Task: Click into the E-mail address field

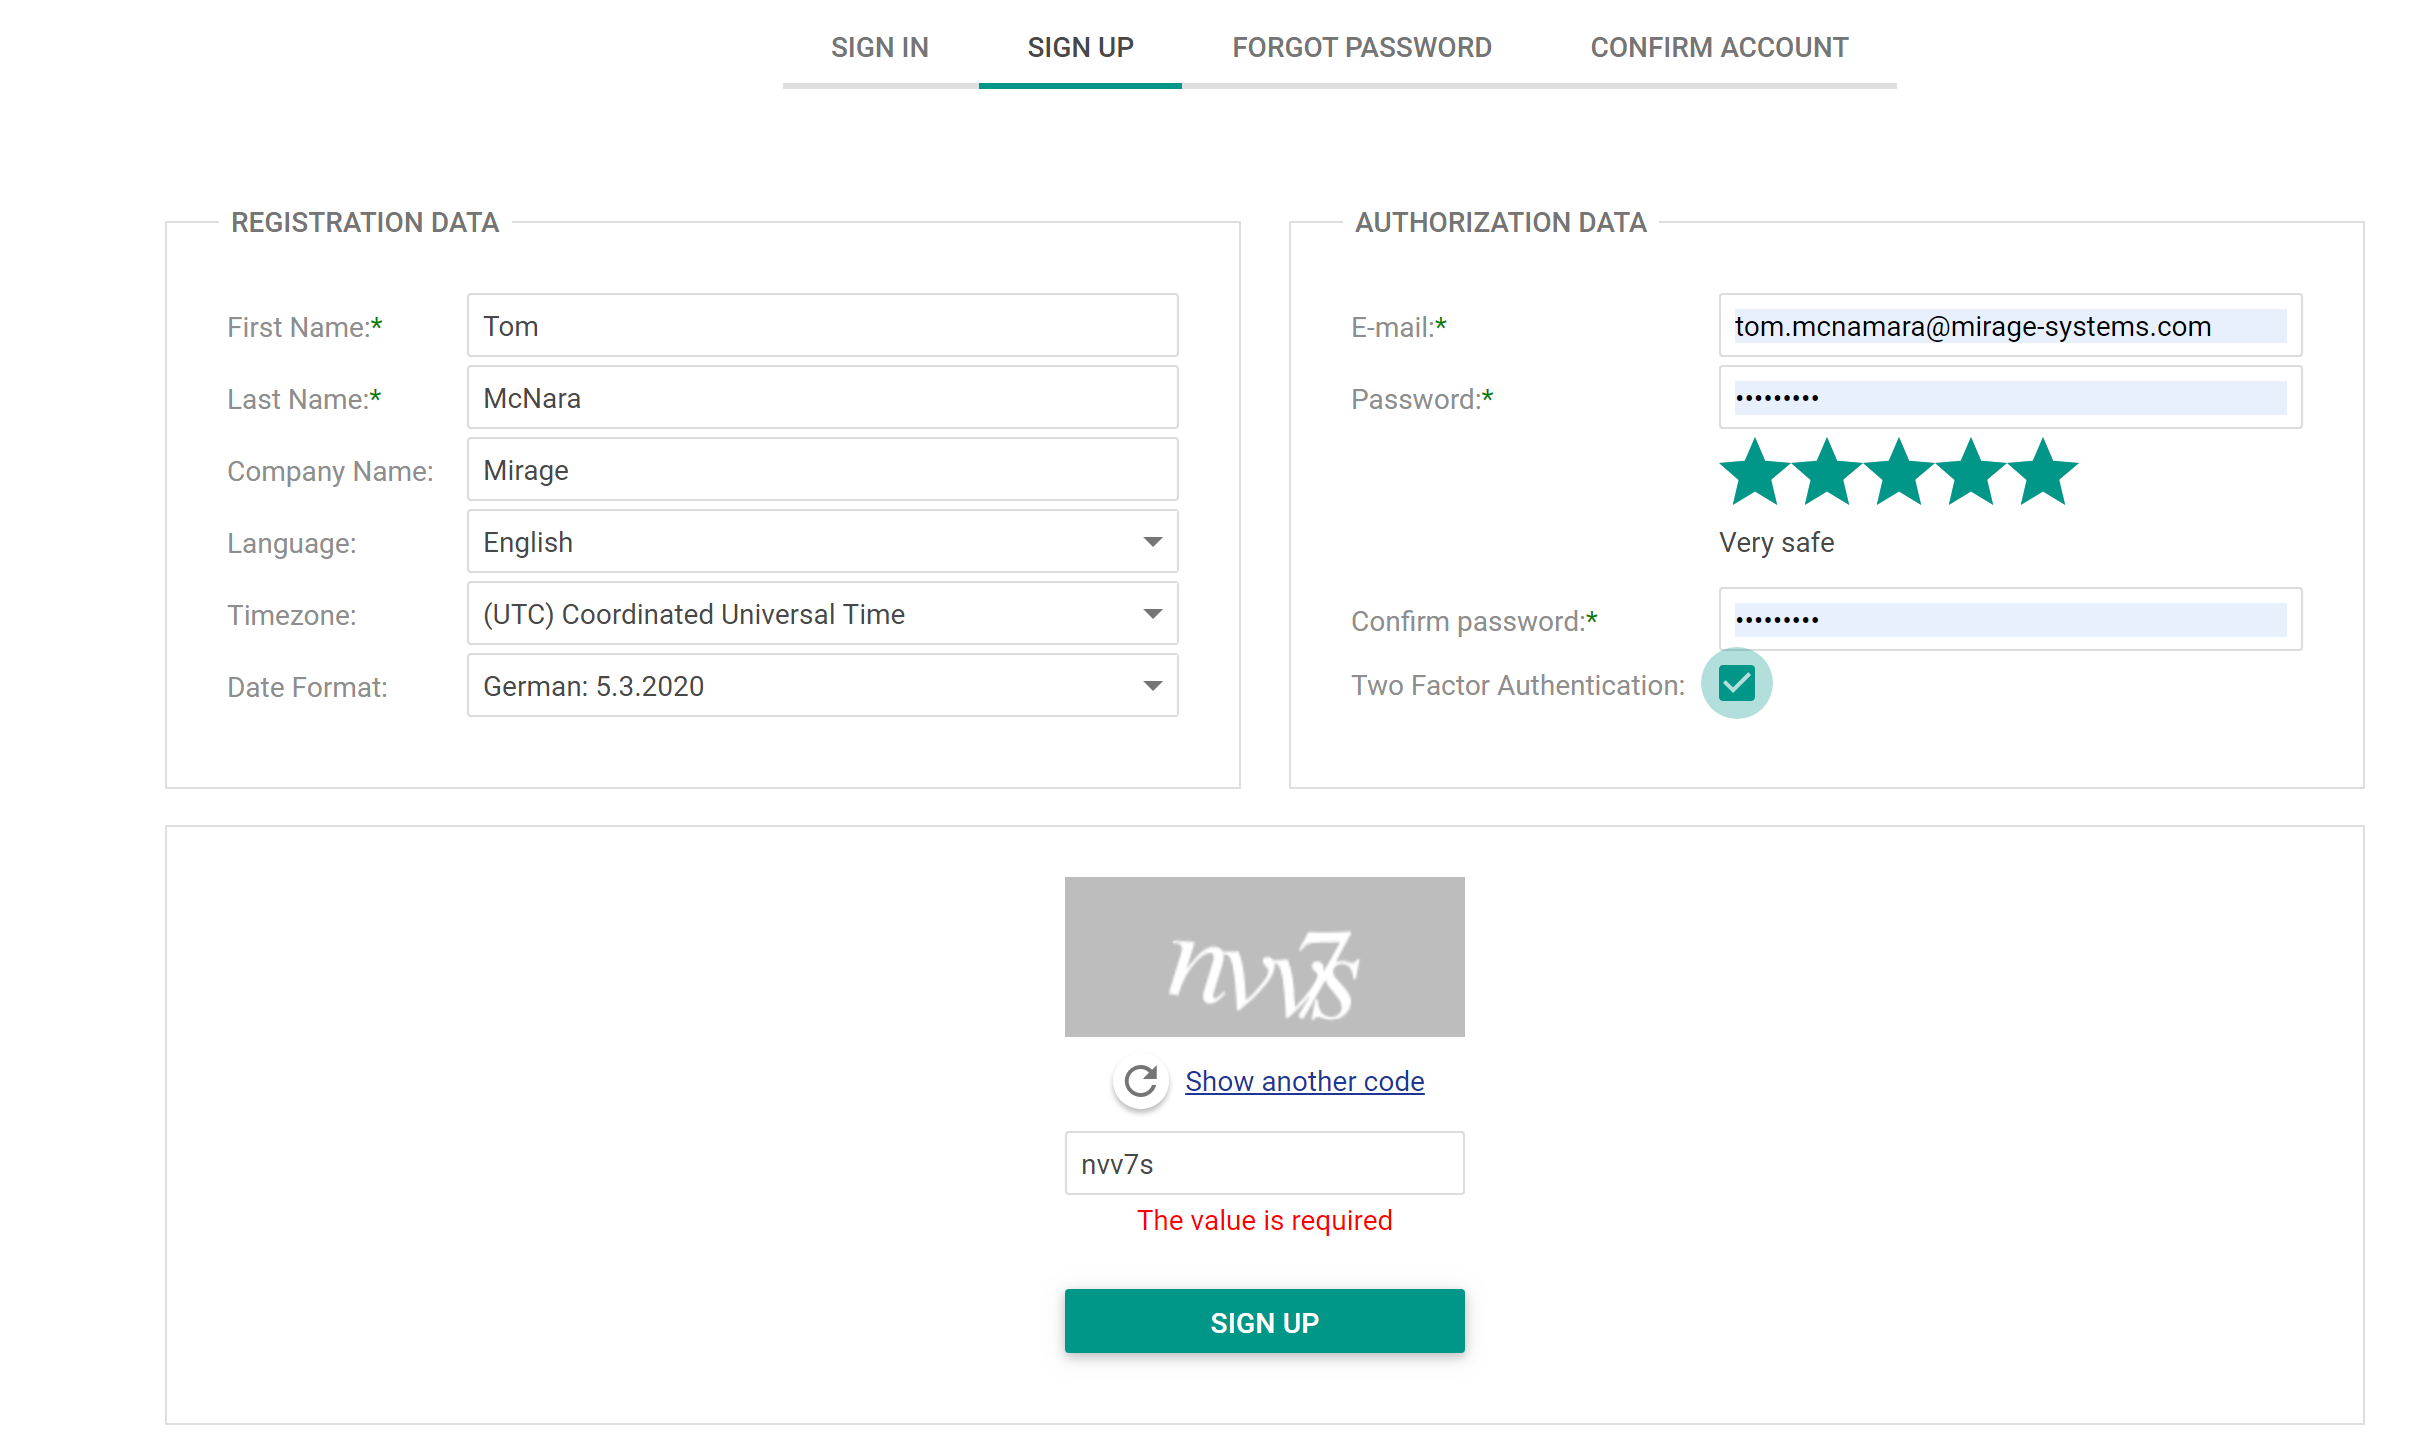Action: coord(2009,326)
